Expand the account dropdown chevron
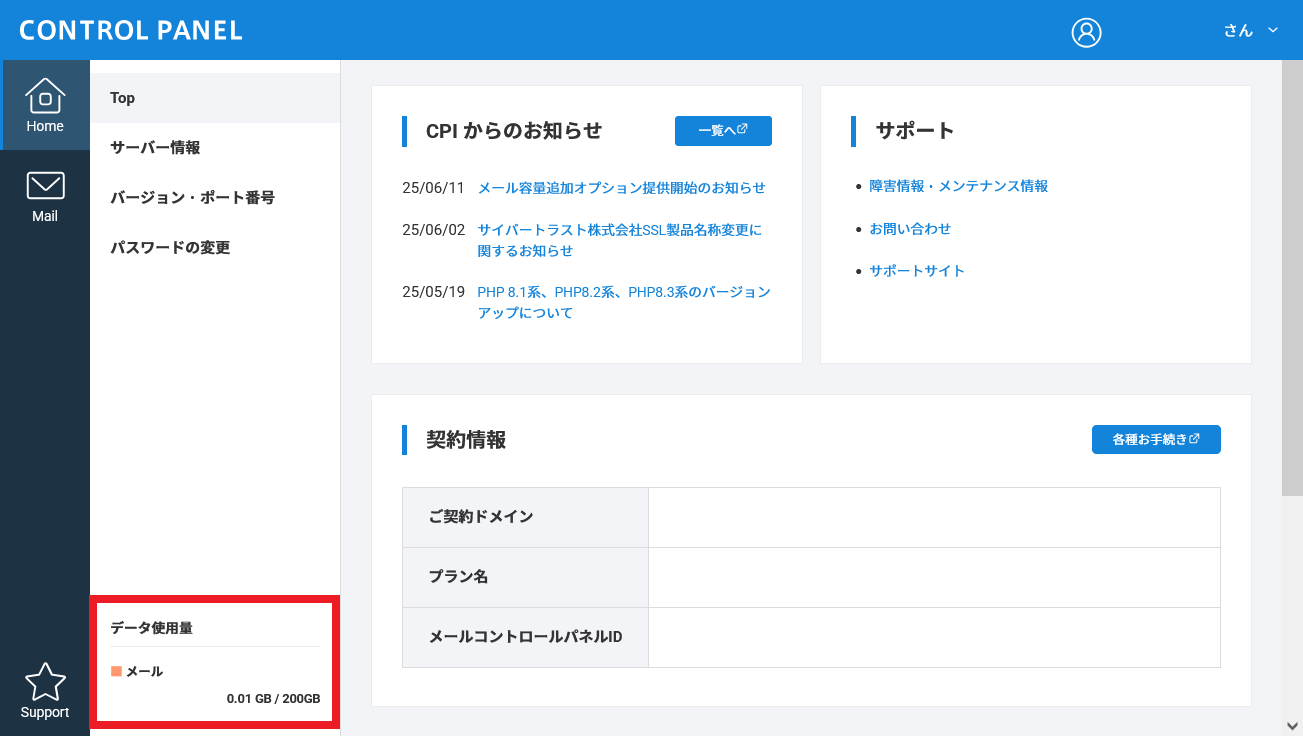The image size is (1303, 736). click(x=1273, y=30)
